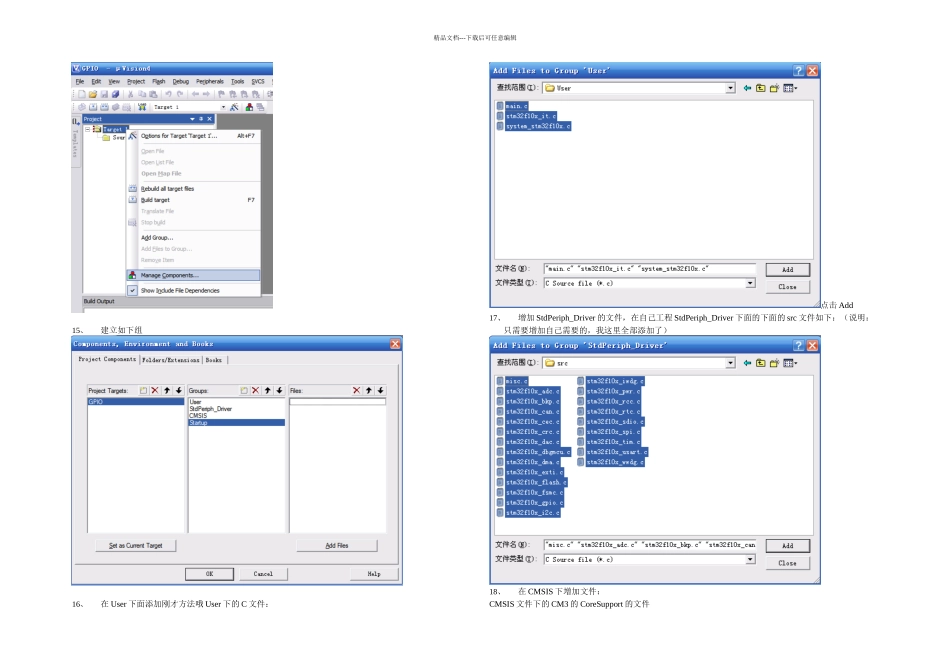
Task: Open View Menu icon in 'User' dialog
Action: tap(790, 88)
